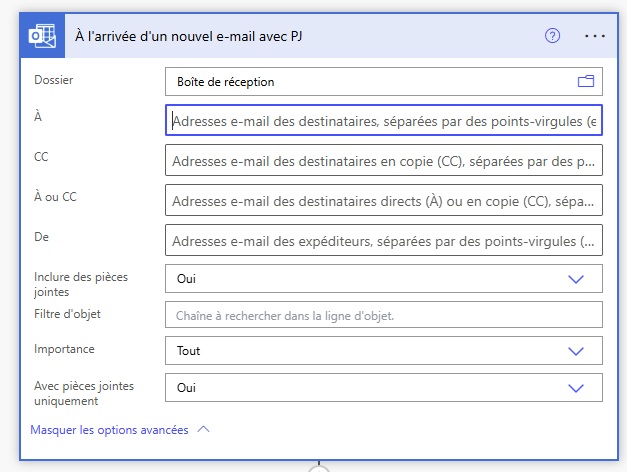Image resolution: width=627 pixels, height=472 pixels.
Task: Focus the À recipients address field
Action: point(383,120)
